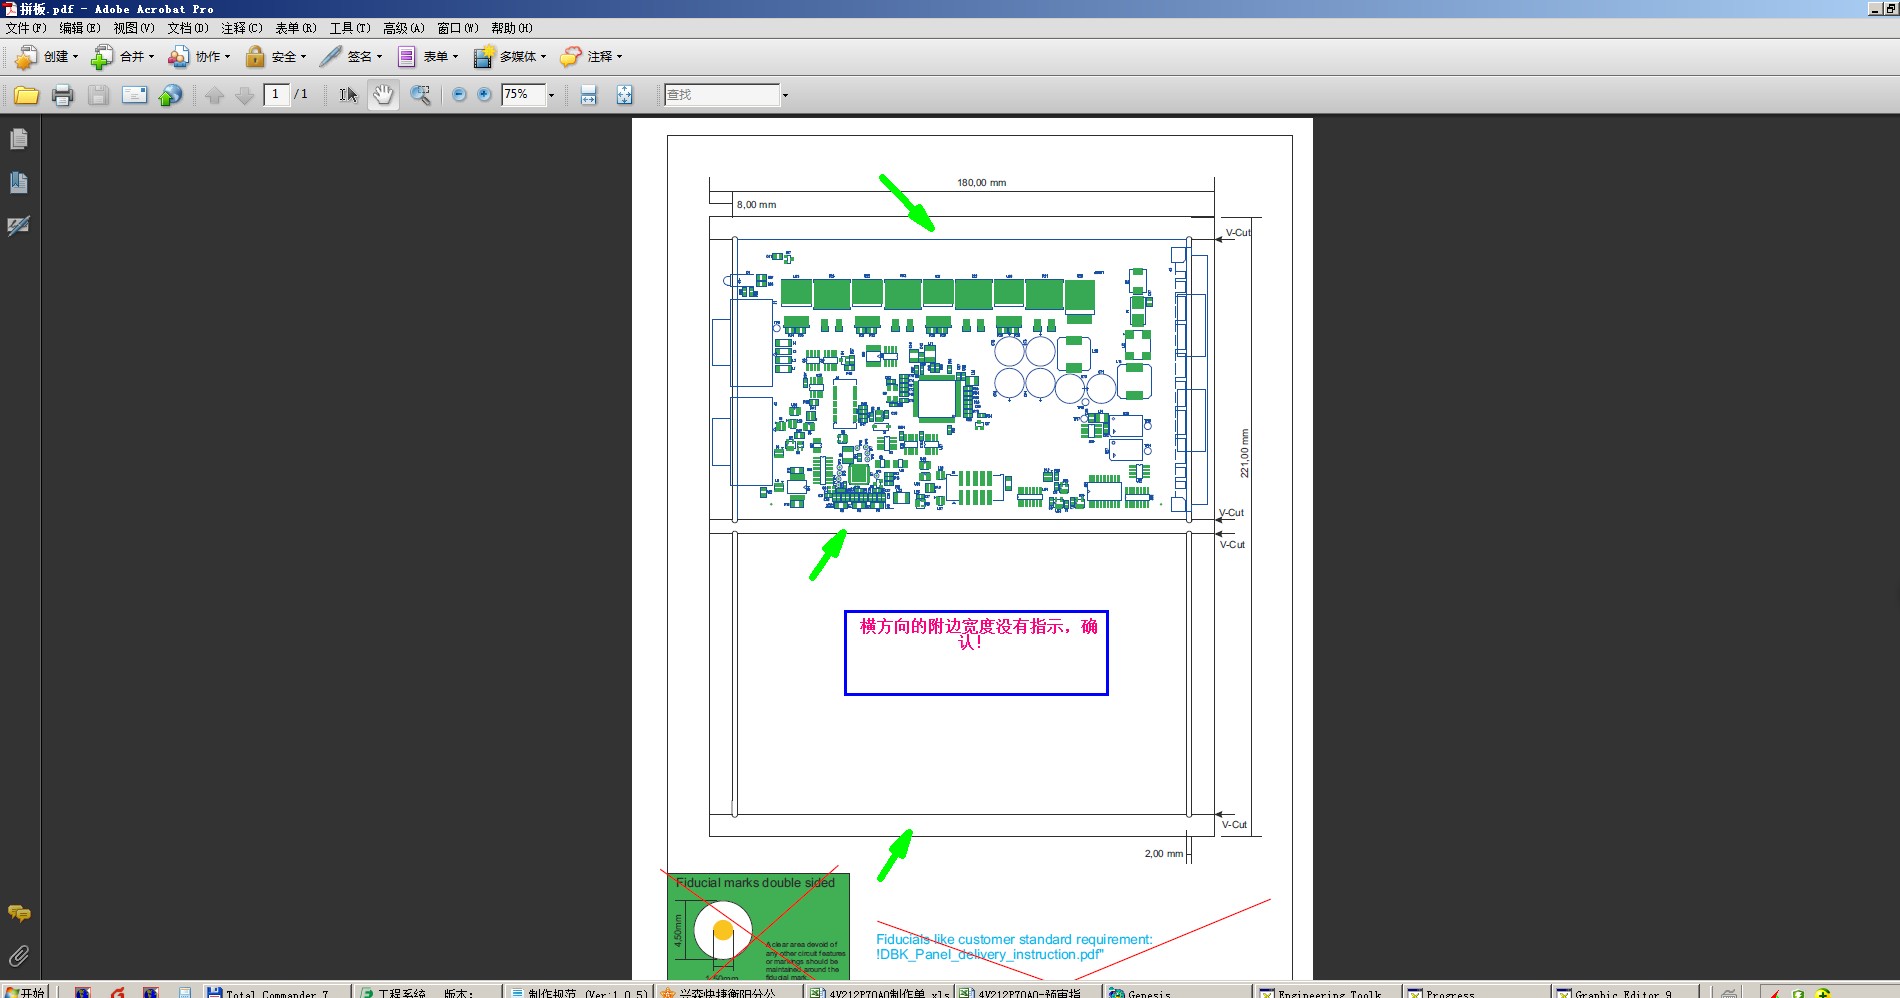Click the fit one full page icon

tap(624, 95)
